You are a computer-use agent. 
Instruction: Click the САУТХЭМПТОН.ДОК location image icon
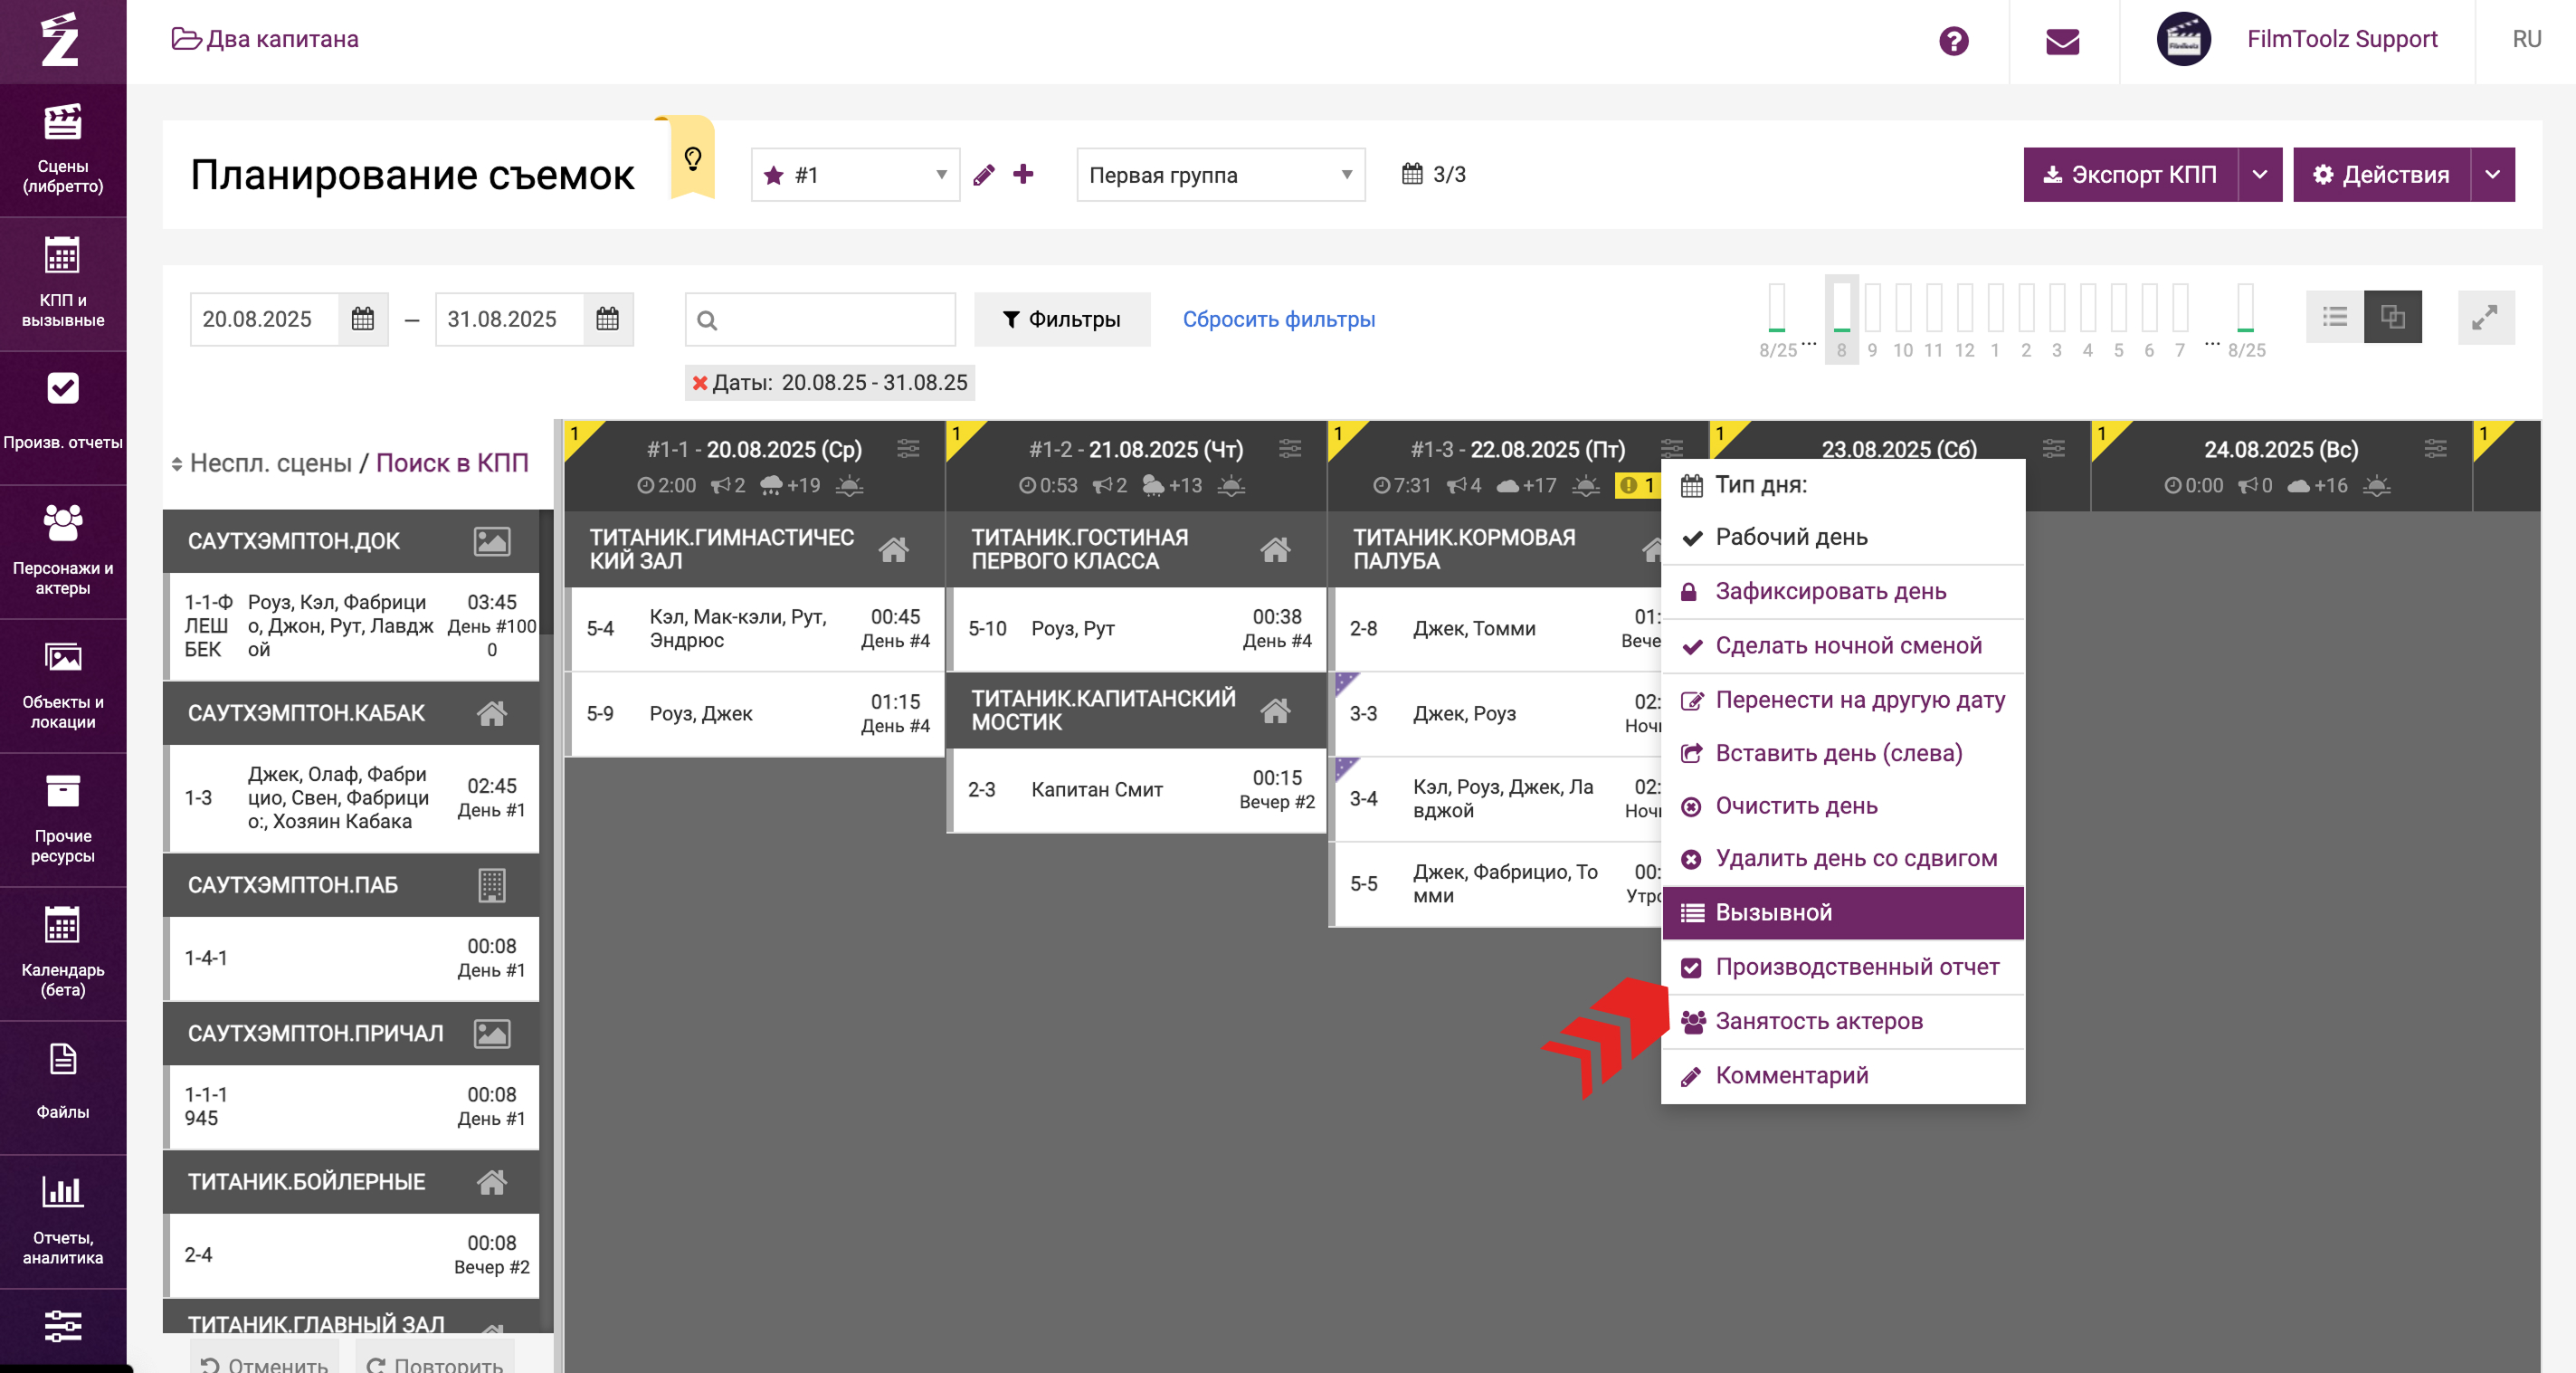point(492,541)
